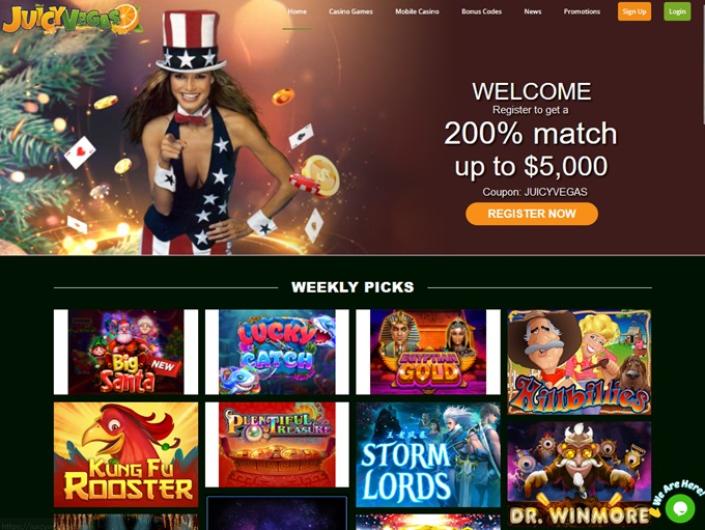
Task: Click the page scrollbar on right edge
Action: click(703, 63)
